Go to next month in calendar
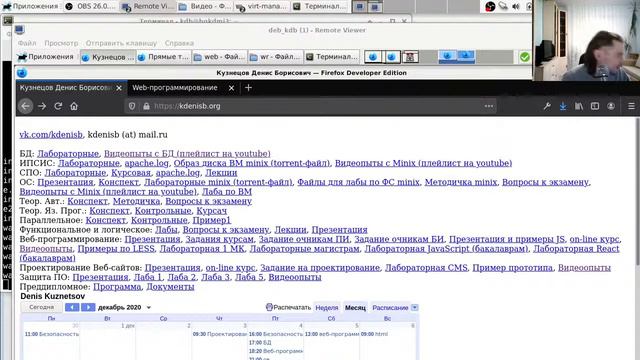Screen dimensions: 640x360 click(x=88, y=307)
